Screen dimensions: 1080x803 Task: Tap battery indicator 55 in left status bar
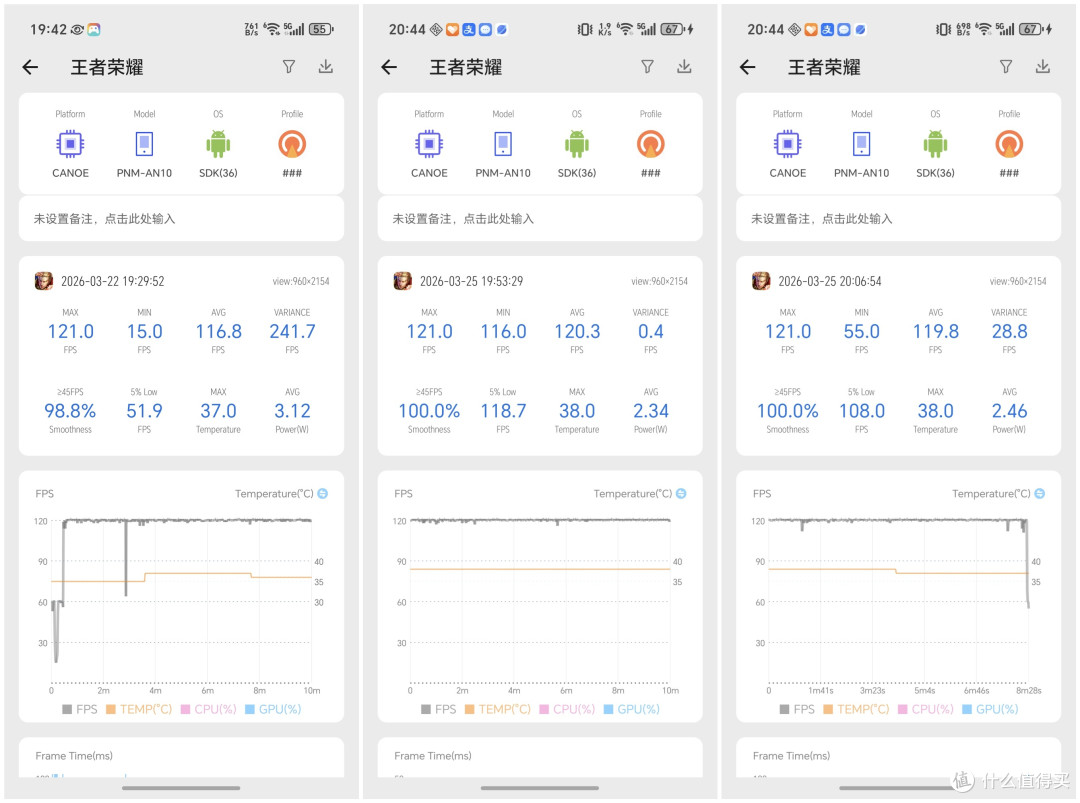(321, 29)
